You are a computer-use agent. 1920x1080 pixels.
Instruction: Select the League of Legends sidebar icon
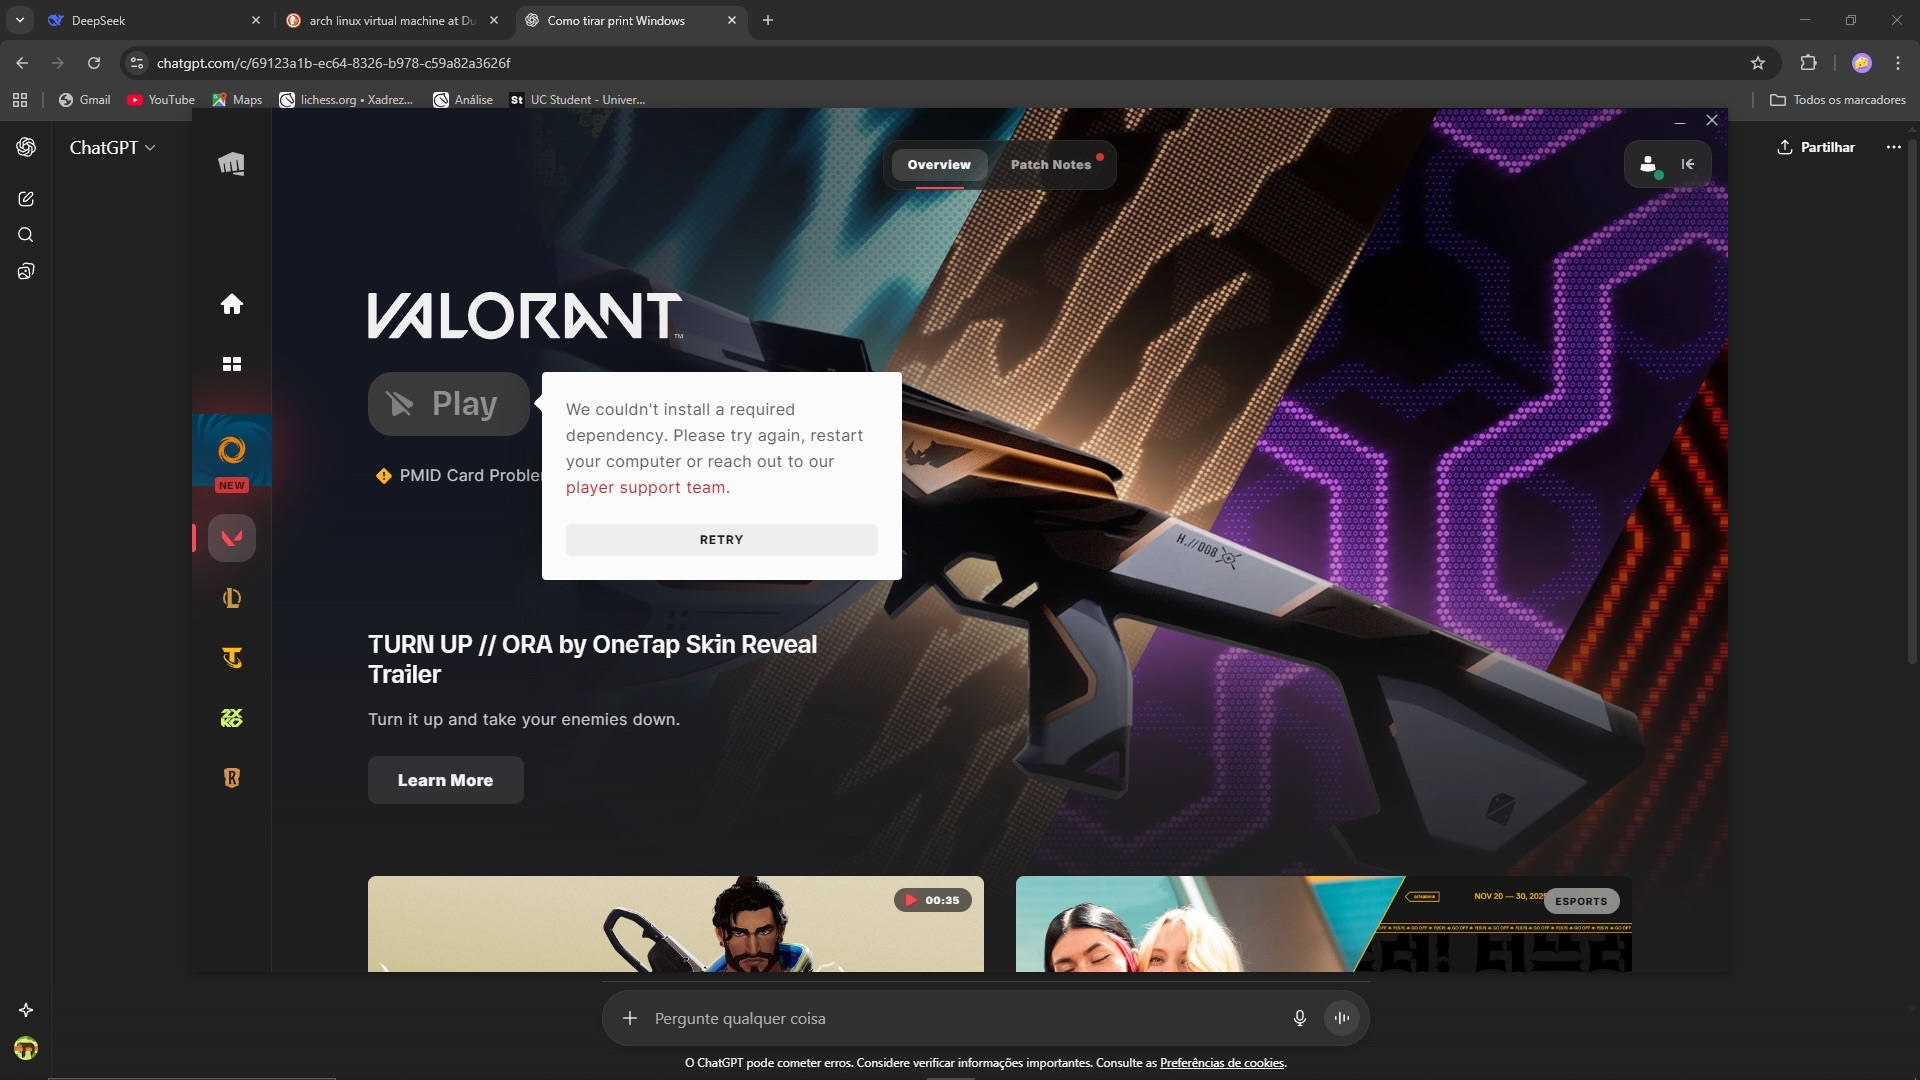coord(231,598)
